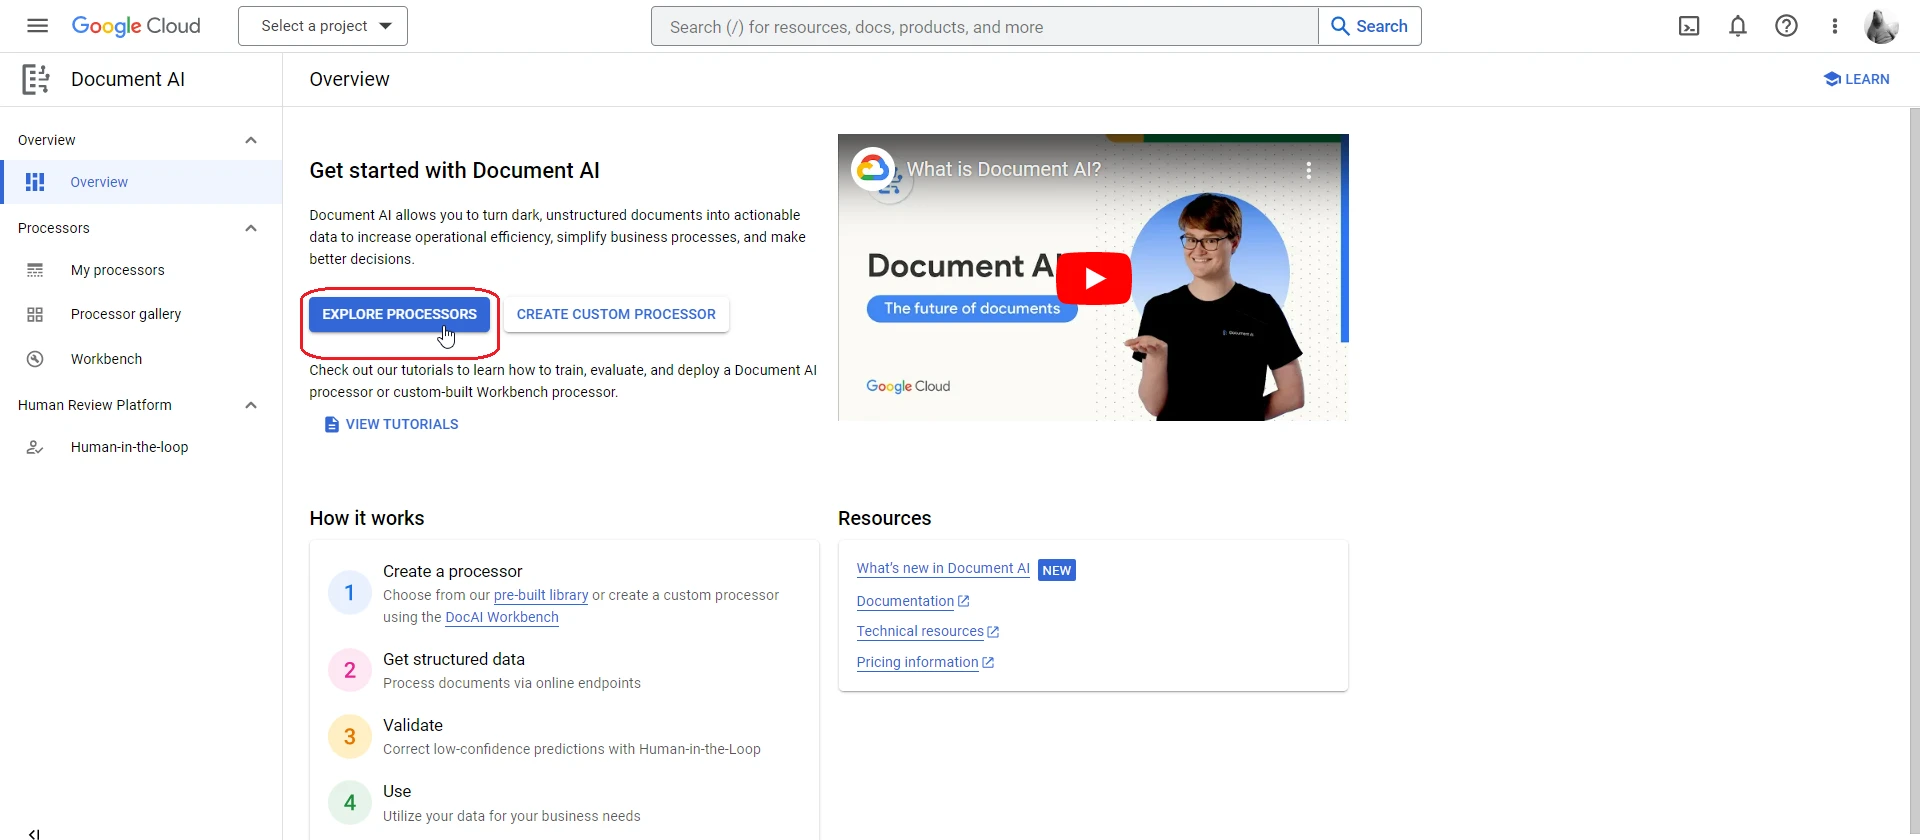This screenshot has width=1920, height=840.
Task: Collapse the Overview sidebar section
Action: tap(251, 140)
